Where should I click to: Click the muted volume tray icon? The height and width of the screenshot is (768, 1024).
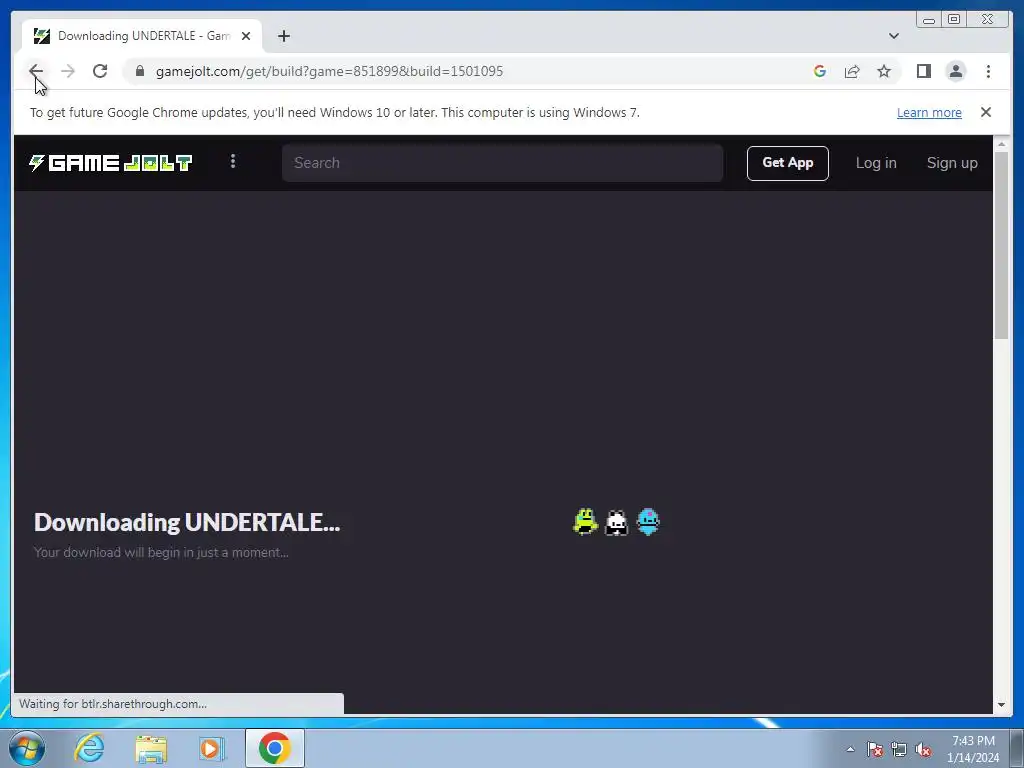tap(923, 749)
